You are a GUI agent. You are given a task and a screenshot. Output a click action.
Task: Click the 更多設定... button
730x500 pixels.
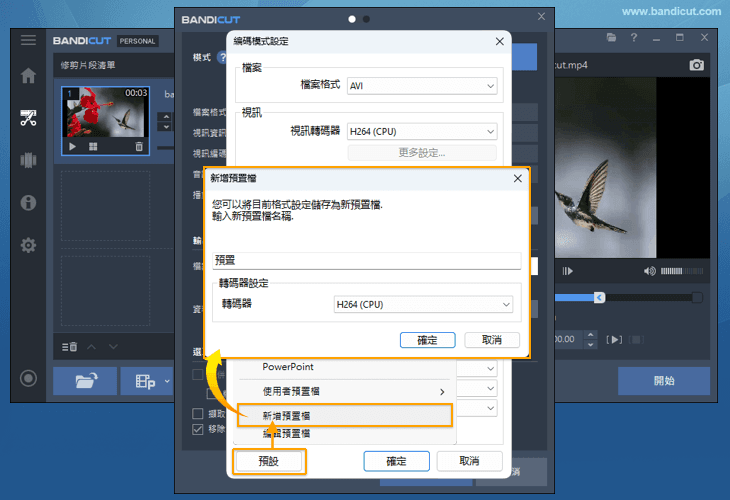point(422,153)
